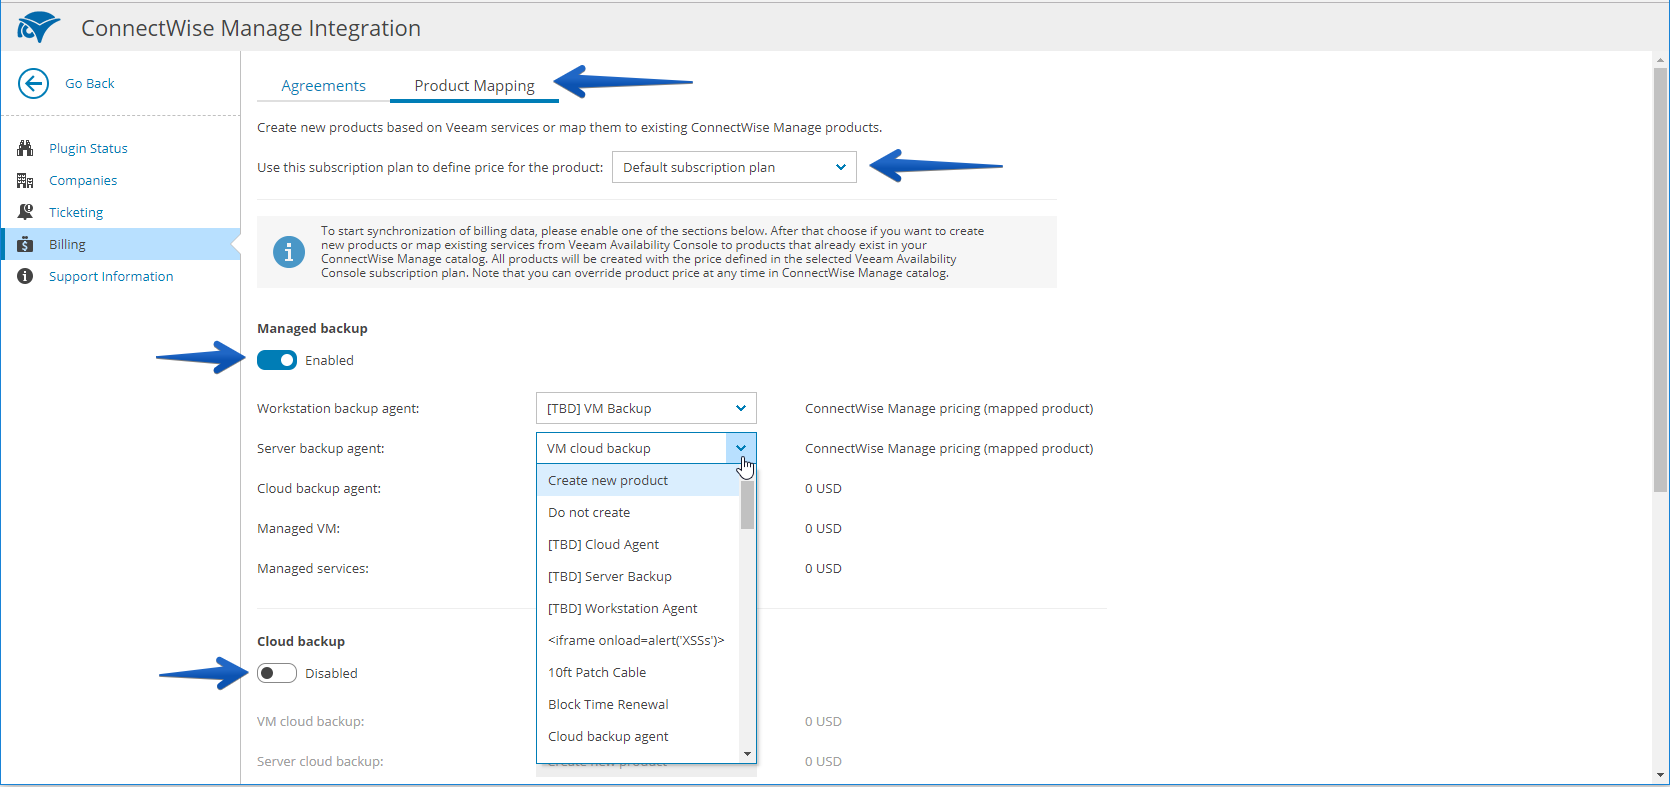This screenshot has height=787, width=1670.
Task: Click Enabled status text
Action: [x=329, y=360]
